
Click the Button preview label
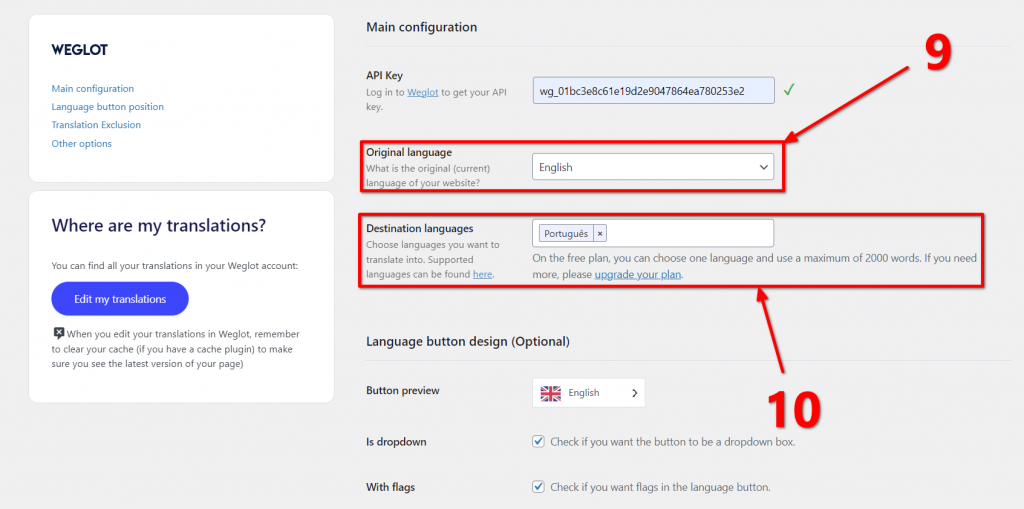[403, 391]
